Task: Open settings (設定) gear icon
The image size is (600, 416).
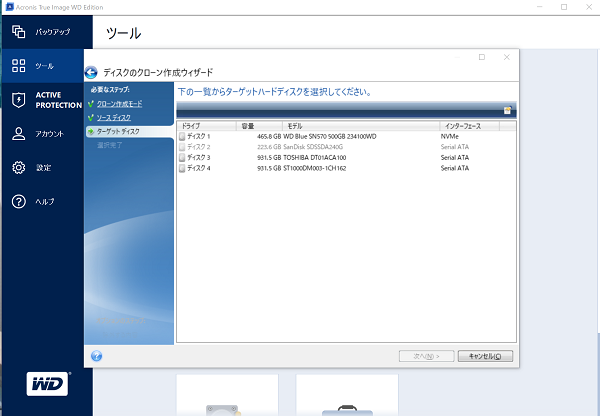Action: pyautogui.click(x=18, y=168)
